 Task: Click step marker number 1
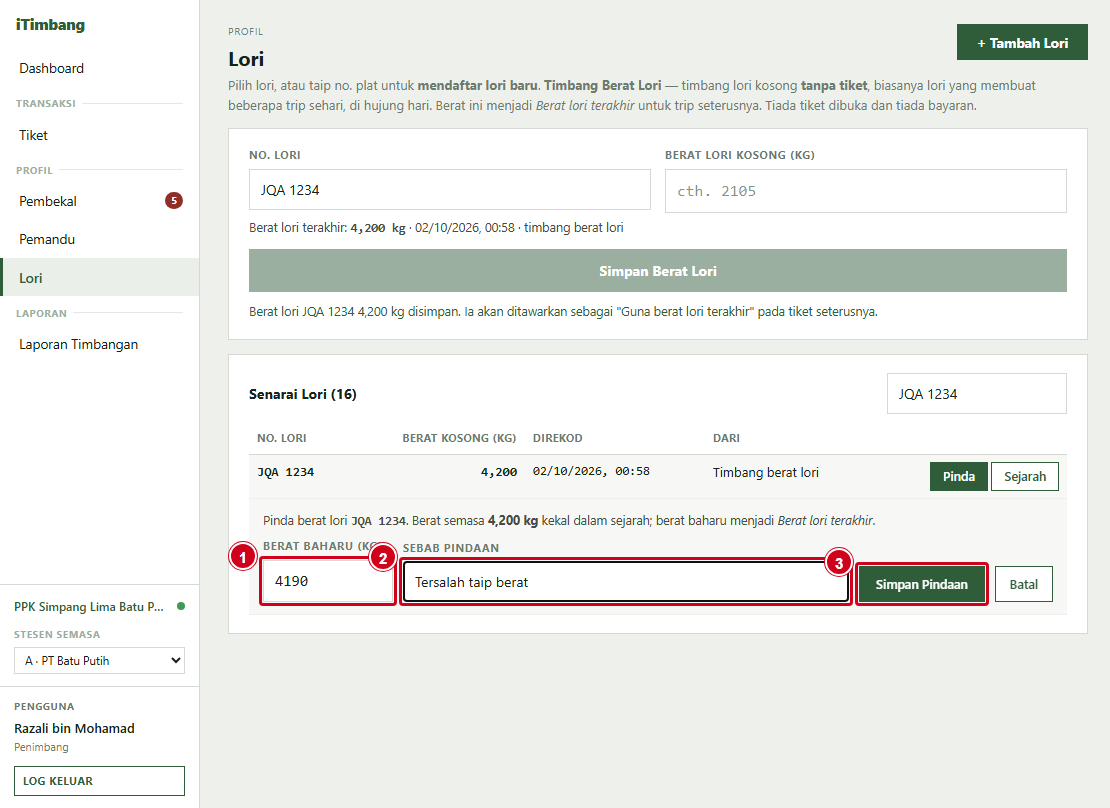pos(243,557)
